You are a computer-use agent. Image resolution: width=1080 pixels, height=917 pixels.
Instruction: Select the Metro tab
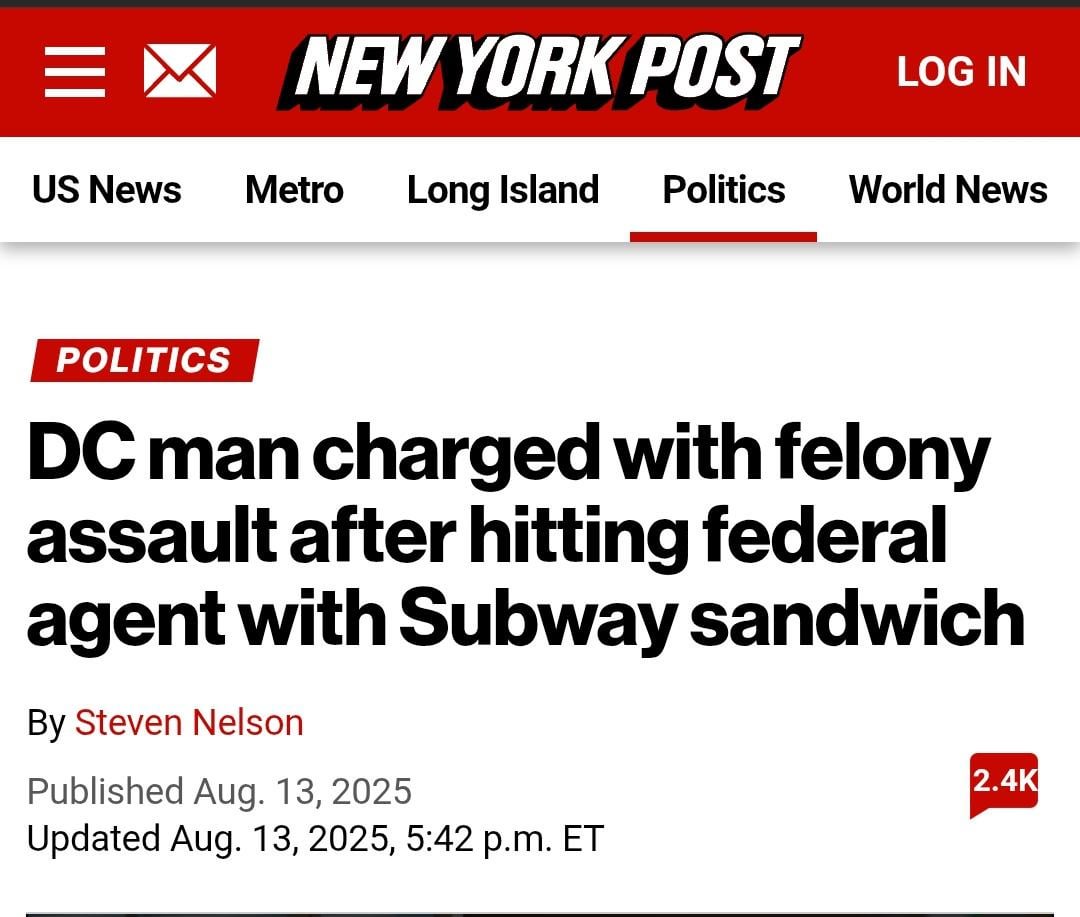pos(294,189)
